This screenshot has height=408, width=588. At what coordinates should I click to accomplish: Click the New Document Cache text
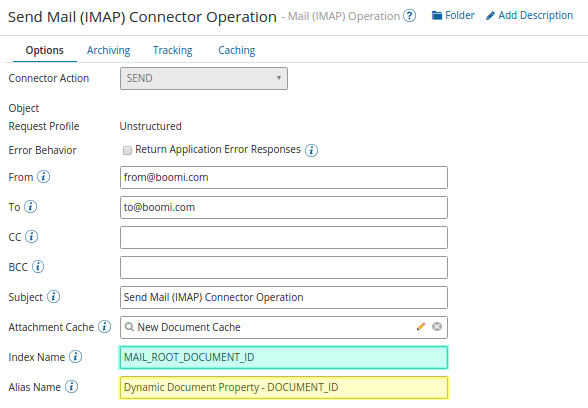coord(189,327)
